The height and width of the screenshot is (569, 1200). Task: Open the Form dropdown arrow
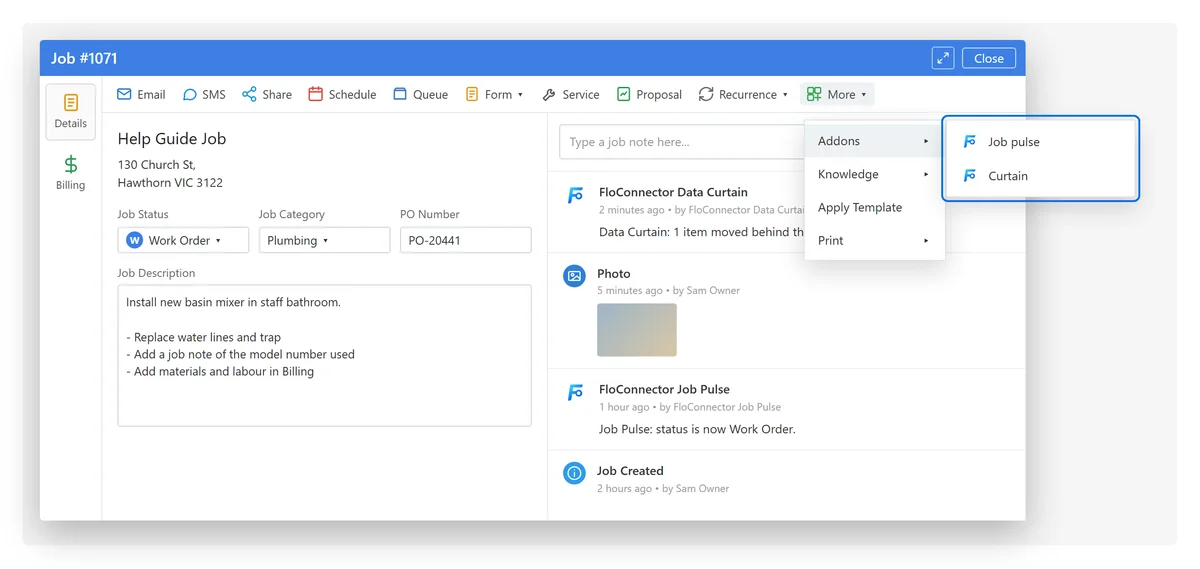(x=520, y=95)
